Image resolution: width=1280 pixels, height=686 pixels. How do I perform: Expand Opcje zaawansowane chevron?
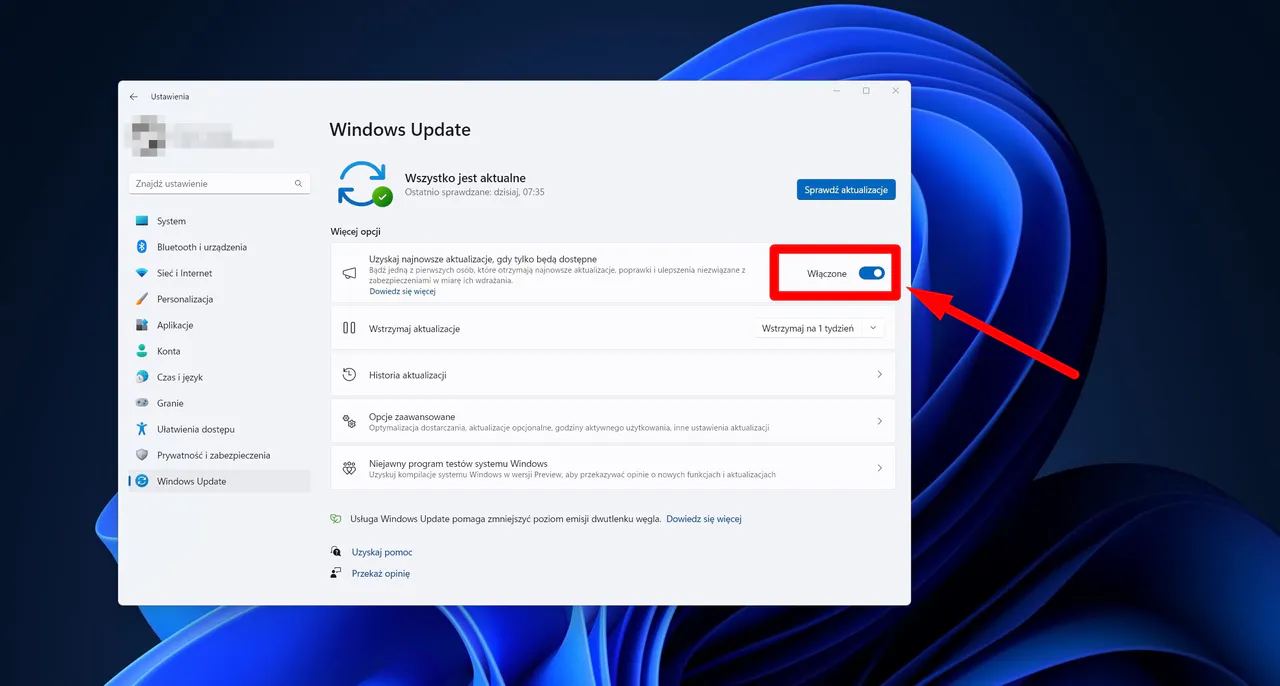click(x=879, y=422)
